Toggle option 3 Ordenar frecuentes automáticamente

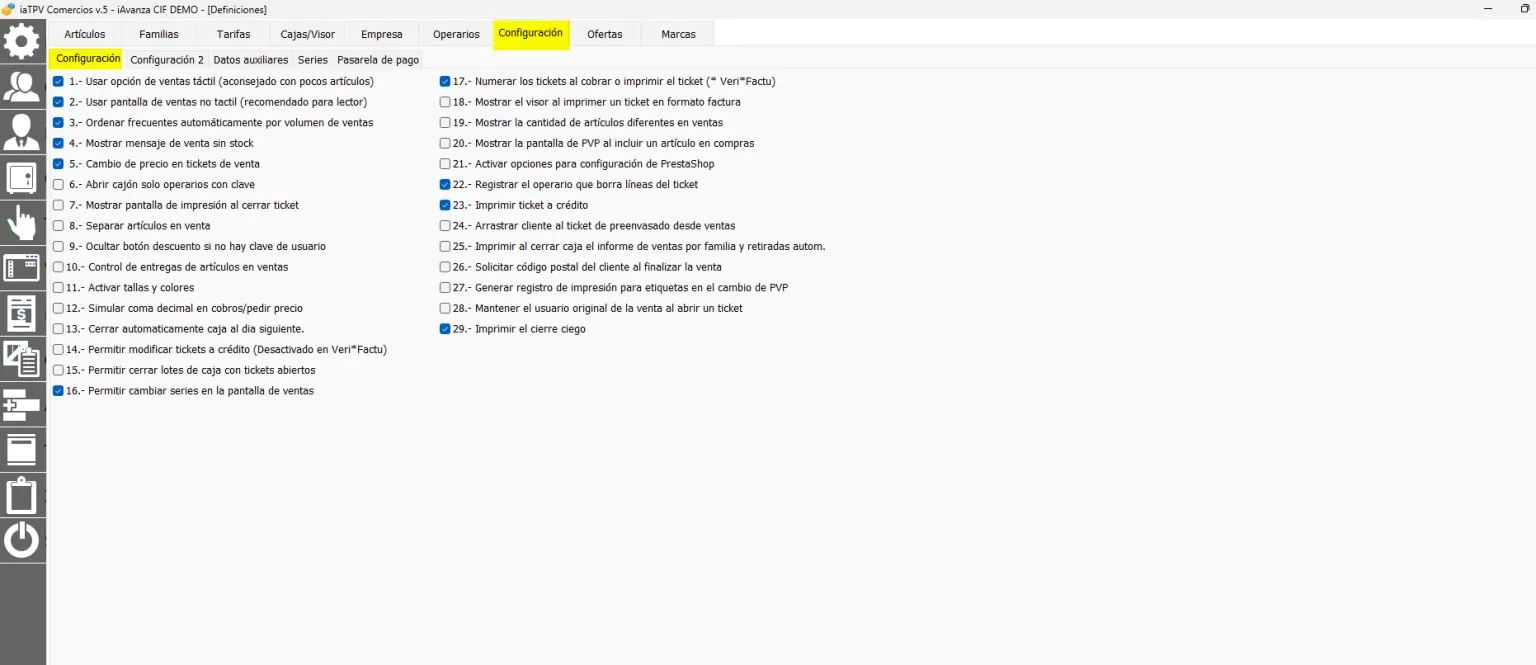coord(58,123)
